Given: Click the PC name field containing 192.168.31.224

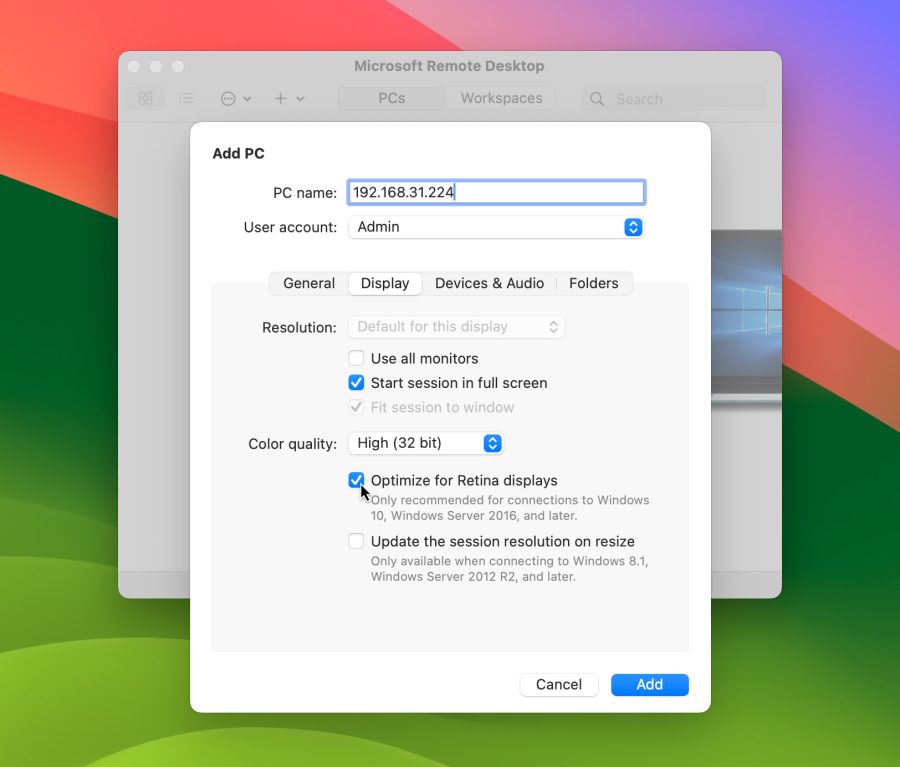Looking at the screenshot, I should click(x=496, y=192).
